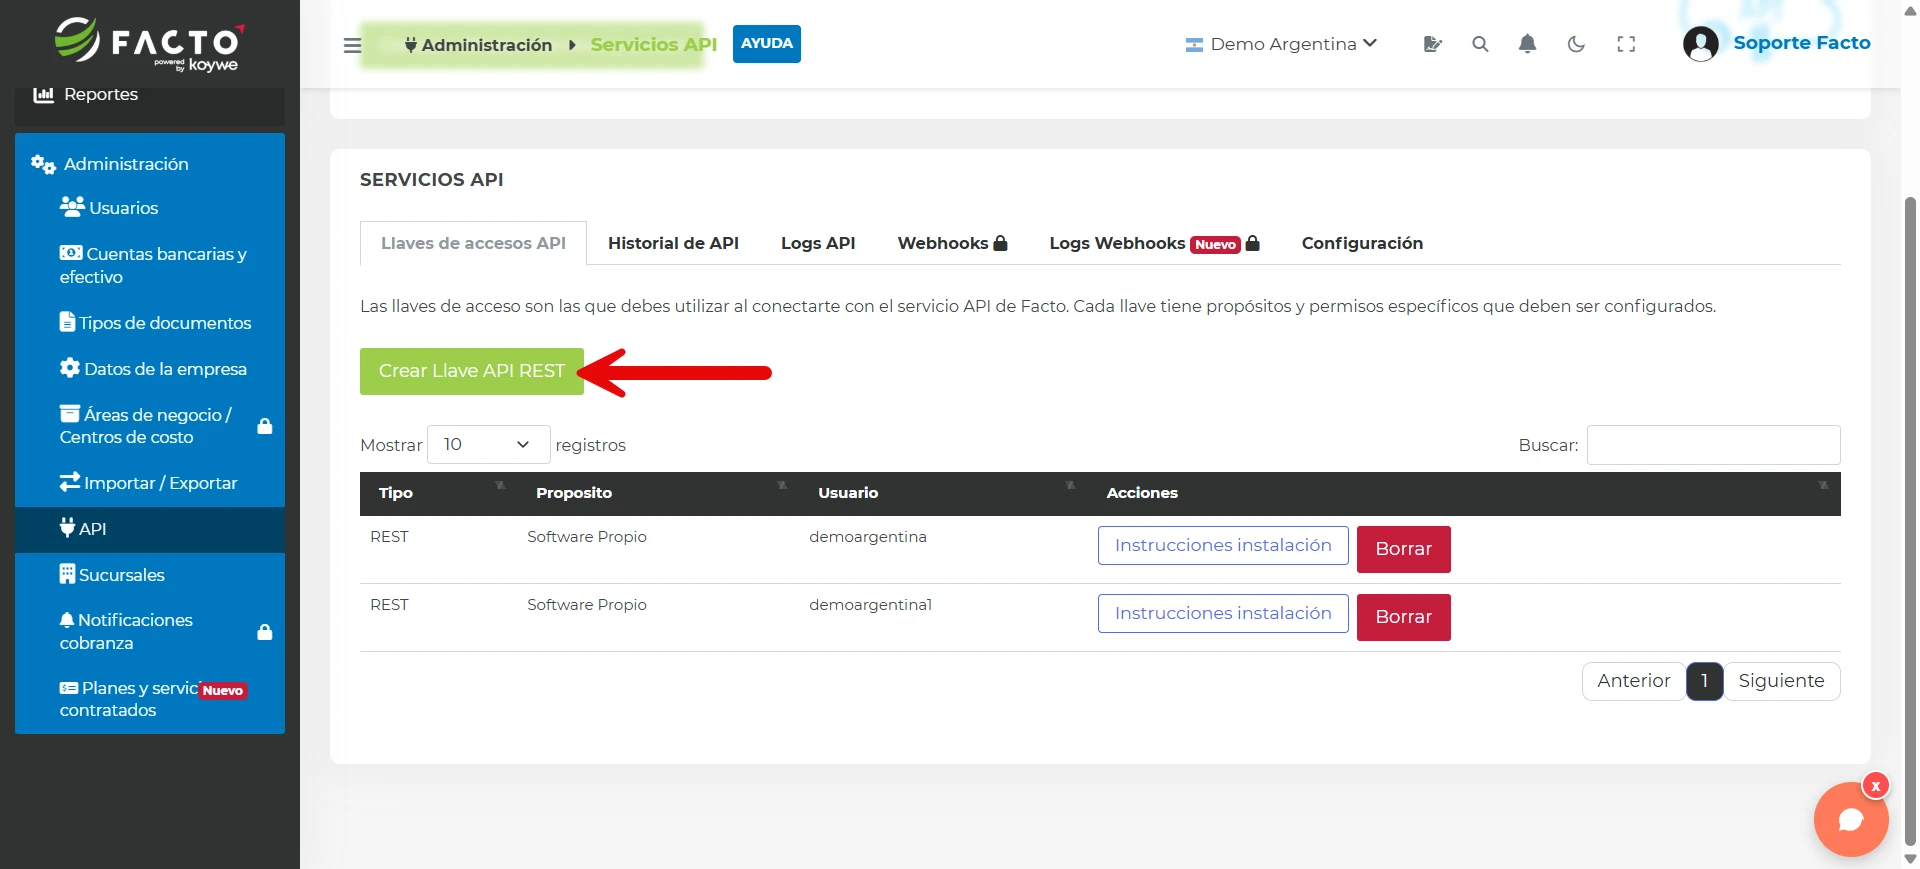This screenshot has height=869, width=1920.
Task: Click Borrar for demoargentina1 row
Action: coord(1403,617)
